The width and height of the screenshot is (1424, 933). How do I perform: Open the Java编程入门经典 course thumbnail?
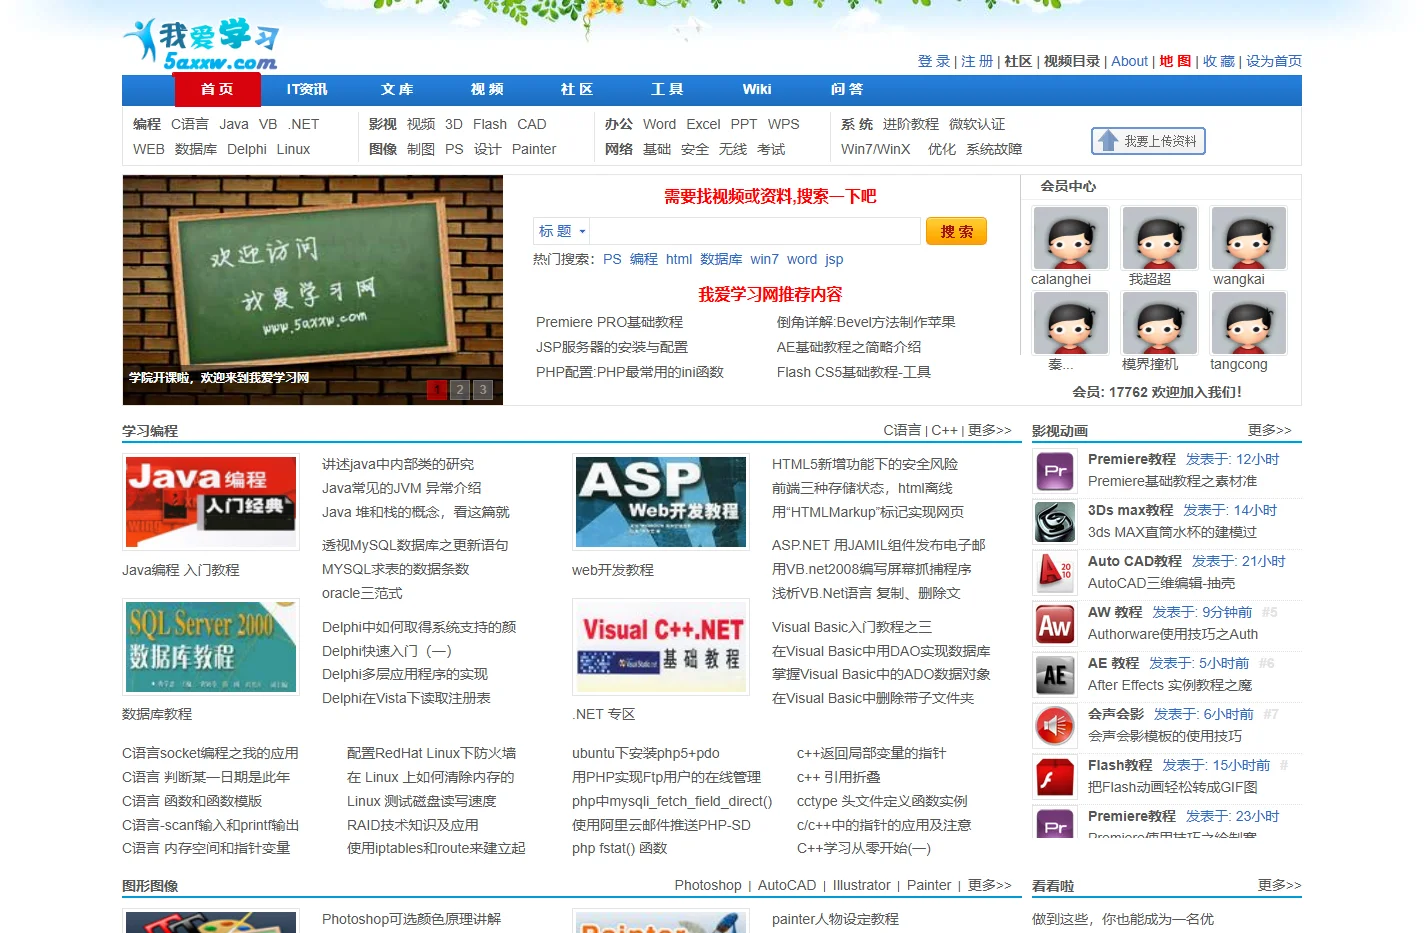[211, 502]
